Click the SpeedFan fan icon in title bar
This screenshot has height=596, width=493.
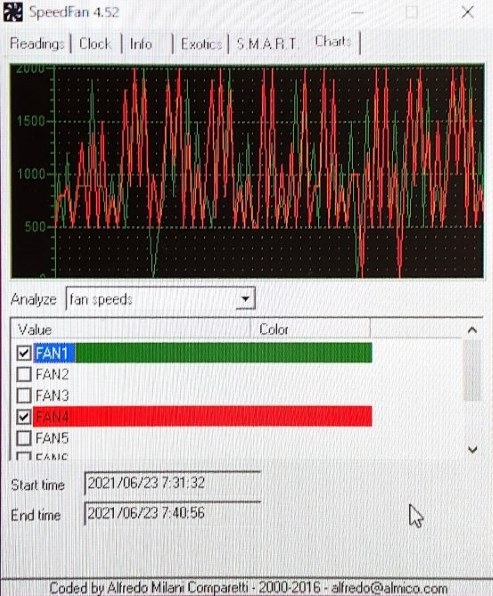13,12
